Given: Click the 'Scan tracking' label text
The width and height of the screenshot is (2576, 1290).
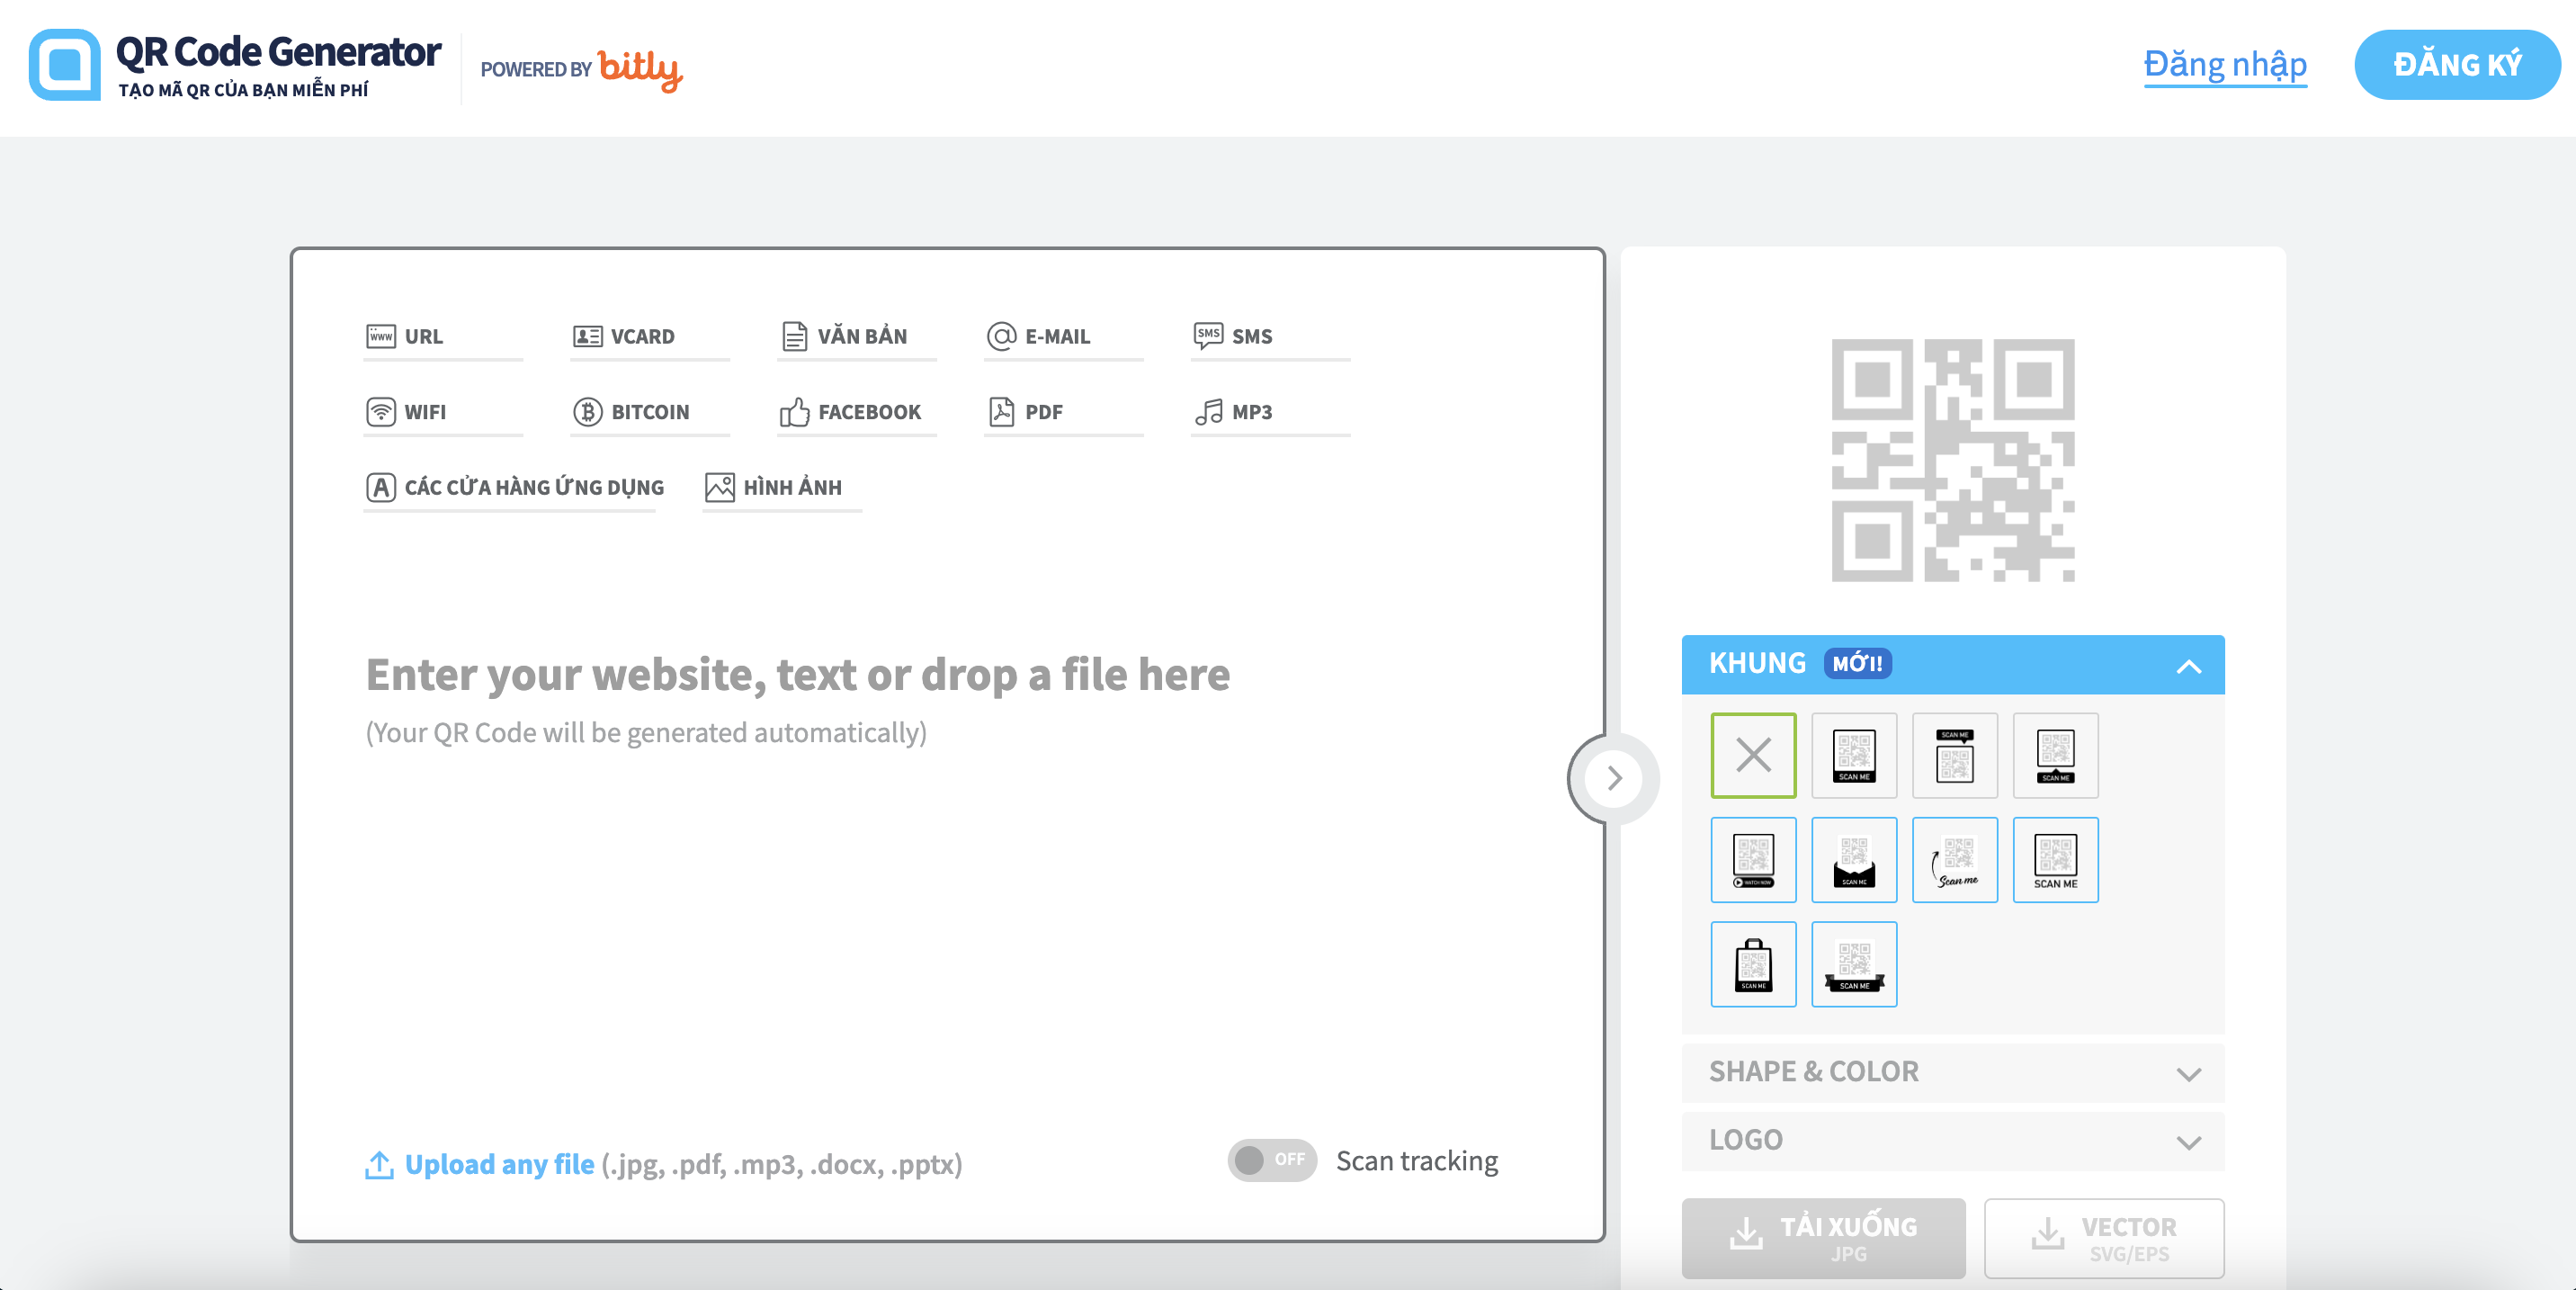Looking at the screenshot, I should coord(1417,1161).
